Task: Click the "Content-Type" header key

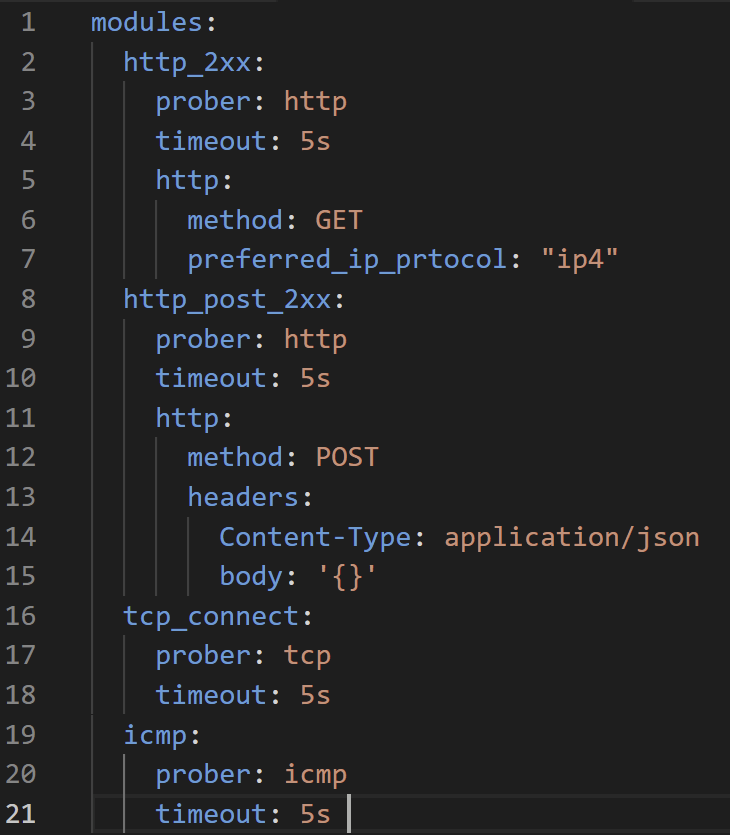Action: 315,537
